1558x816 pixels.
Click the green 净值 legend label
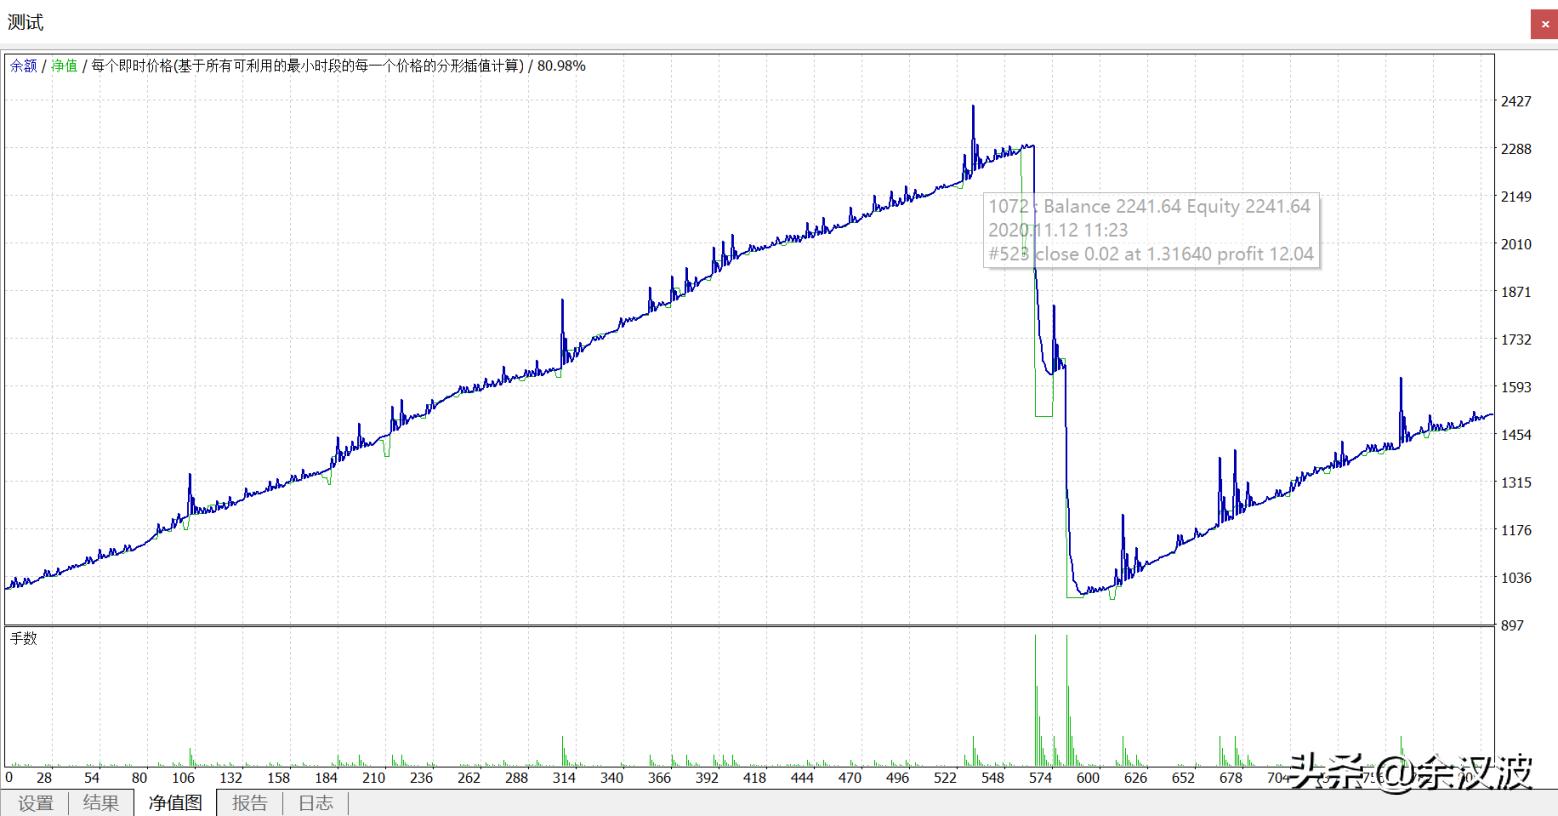tap(64, 66)
